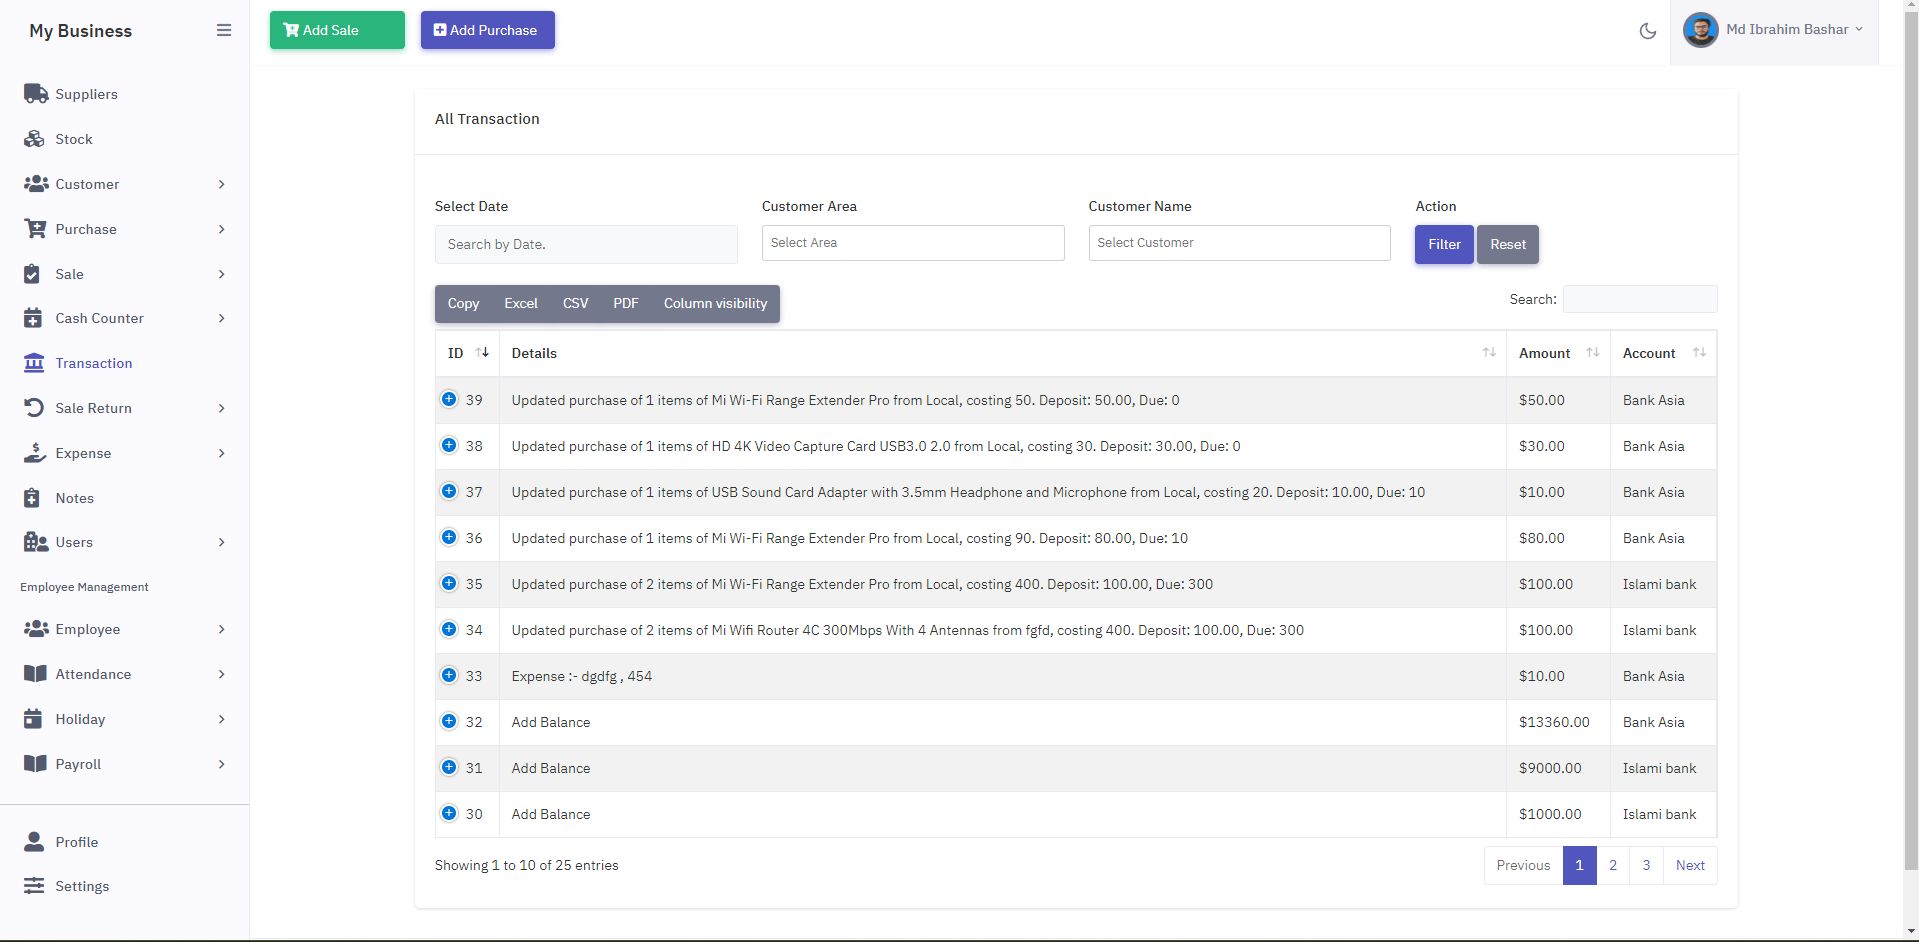Image resolution: width=1919 pixels, height=942 pixels.
Task: Click the Sale clipboard icon
Action: pos(32,274)
